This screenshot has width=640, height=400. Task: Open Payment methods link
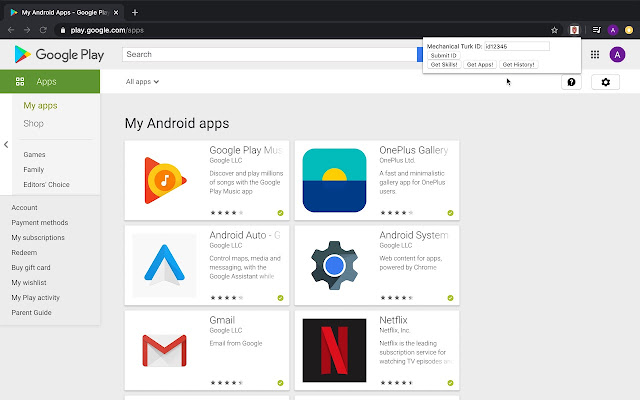pos(40,222)
